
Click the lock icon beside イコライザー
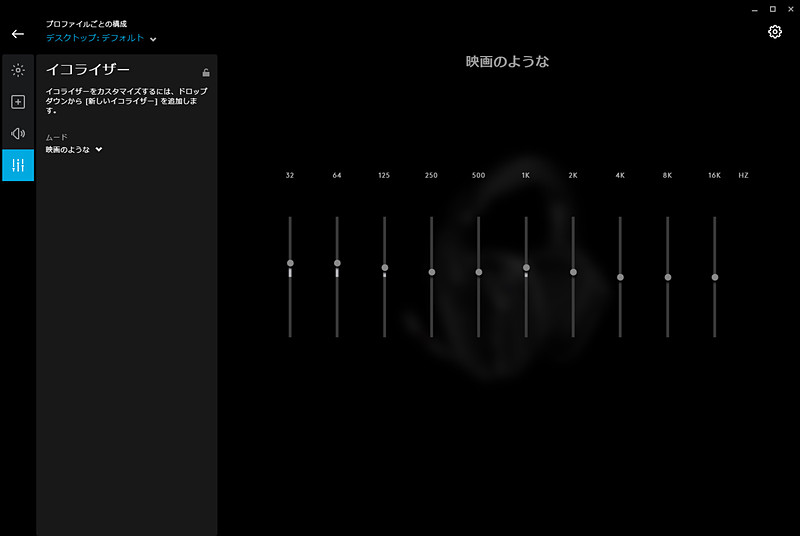click(206, 72)
